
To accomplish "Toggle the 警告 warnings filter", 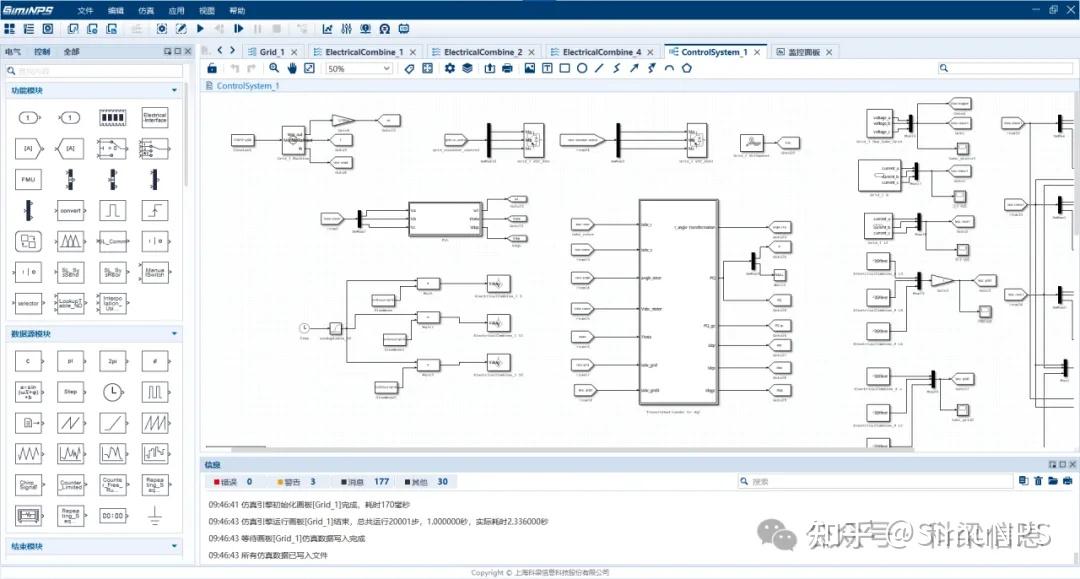I will tap(290, 481).
